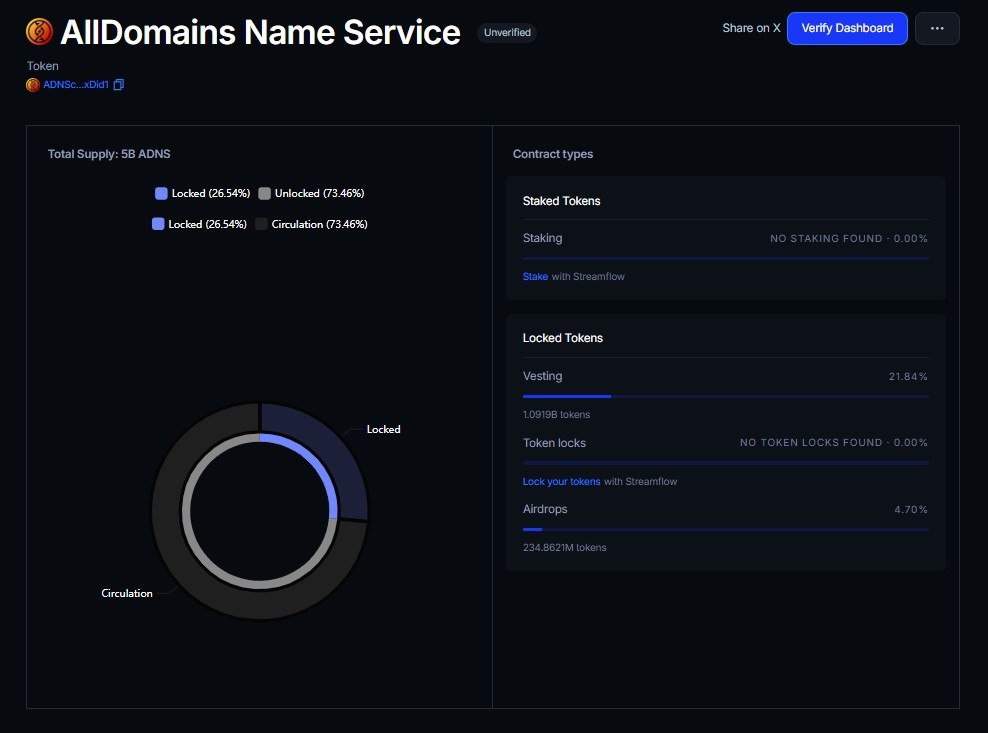Click the Staked Tokens heading

[x=561, y=201]
